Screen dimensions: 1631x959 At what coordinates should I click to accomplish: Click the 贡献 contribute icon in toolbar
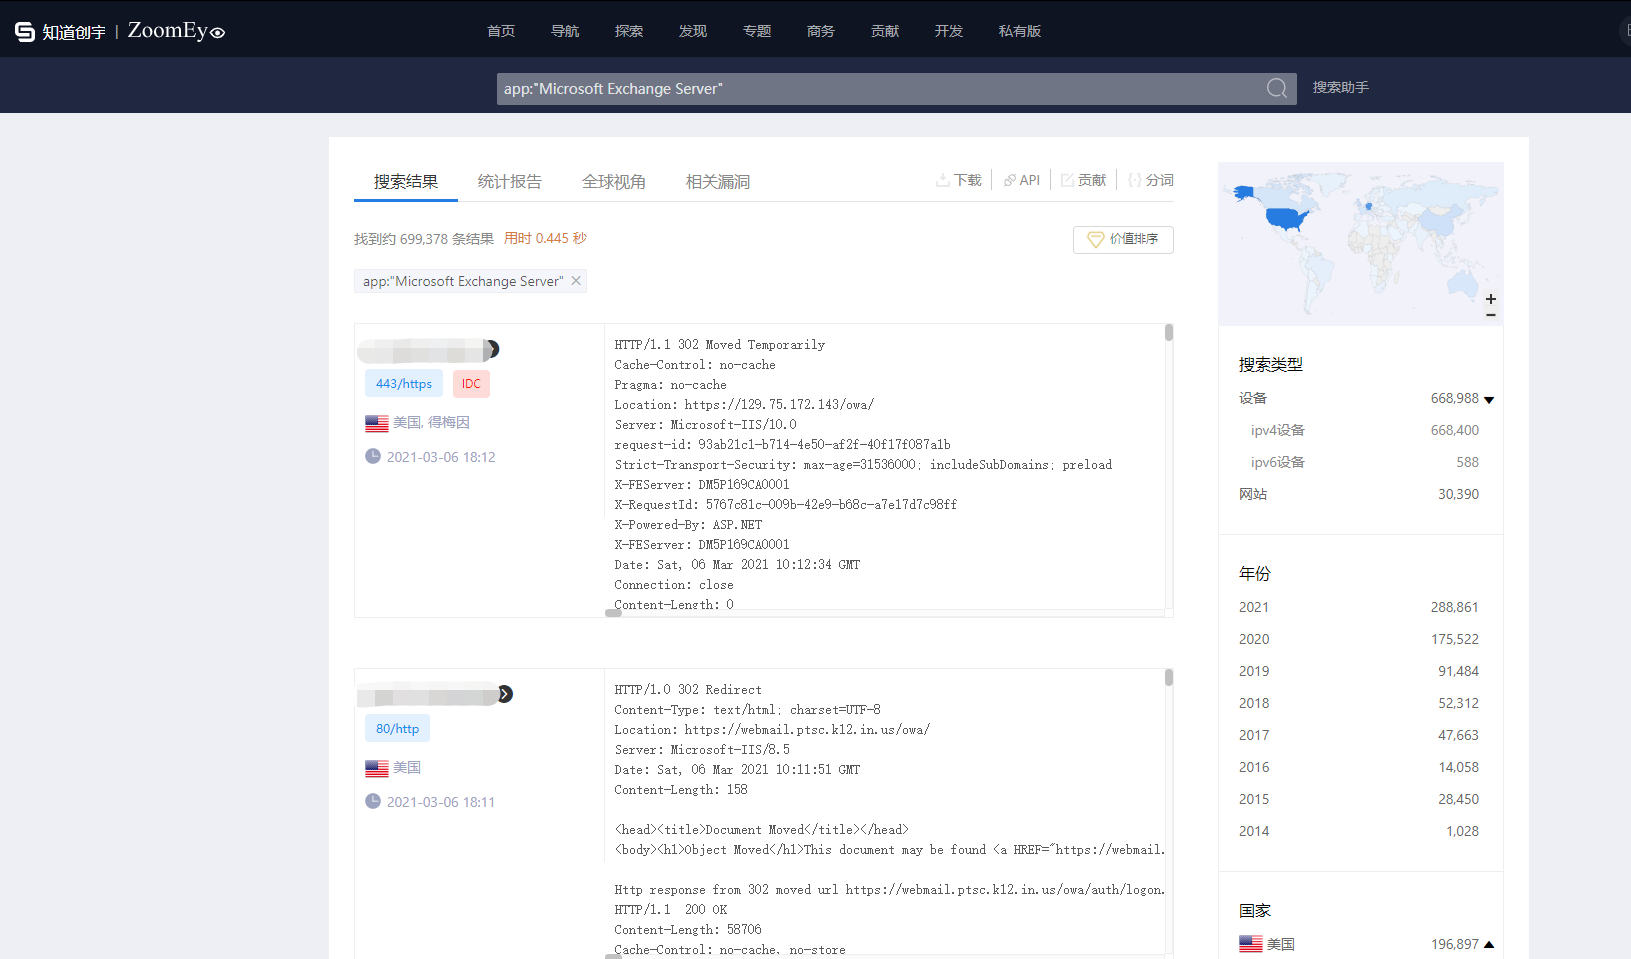pyautogui.click(x=1067, y=180)
